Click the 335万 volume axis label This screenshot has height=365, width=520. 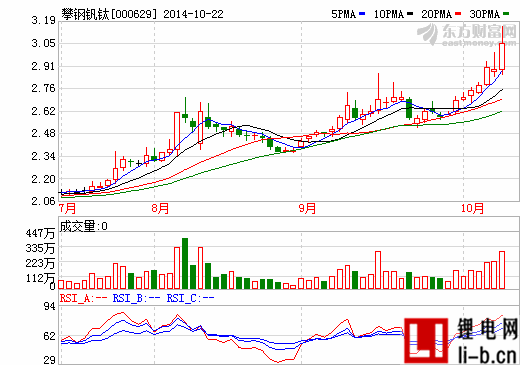pyautogui.click(x=40, y=248)
